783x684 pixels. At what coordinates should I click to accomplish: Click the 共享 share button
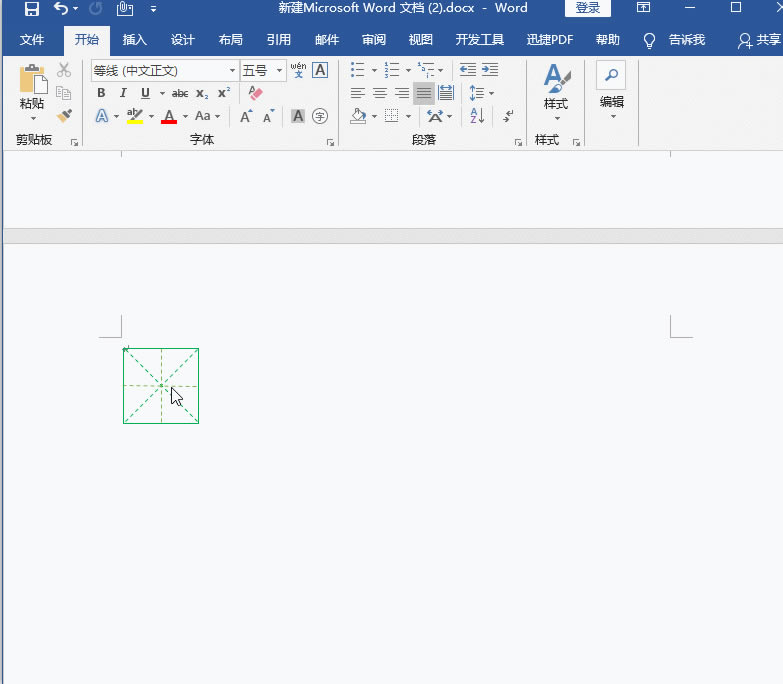pos(759,40)
